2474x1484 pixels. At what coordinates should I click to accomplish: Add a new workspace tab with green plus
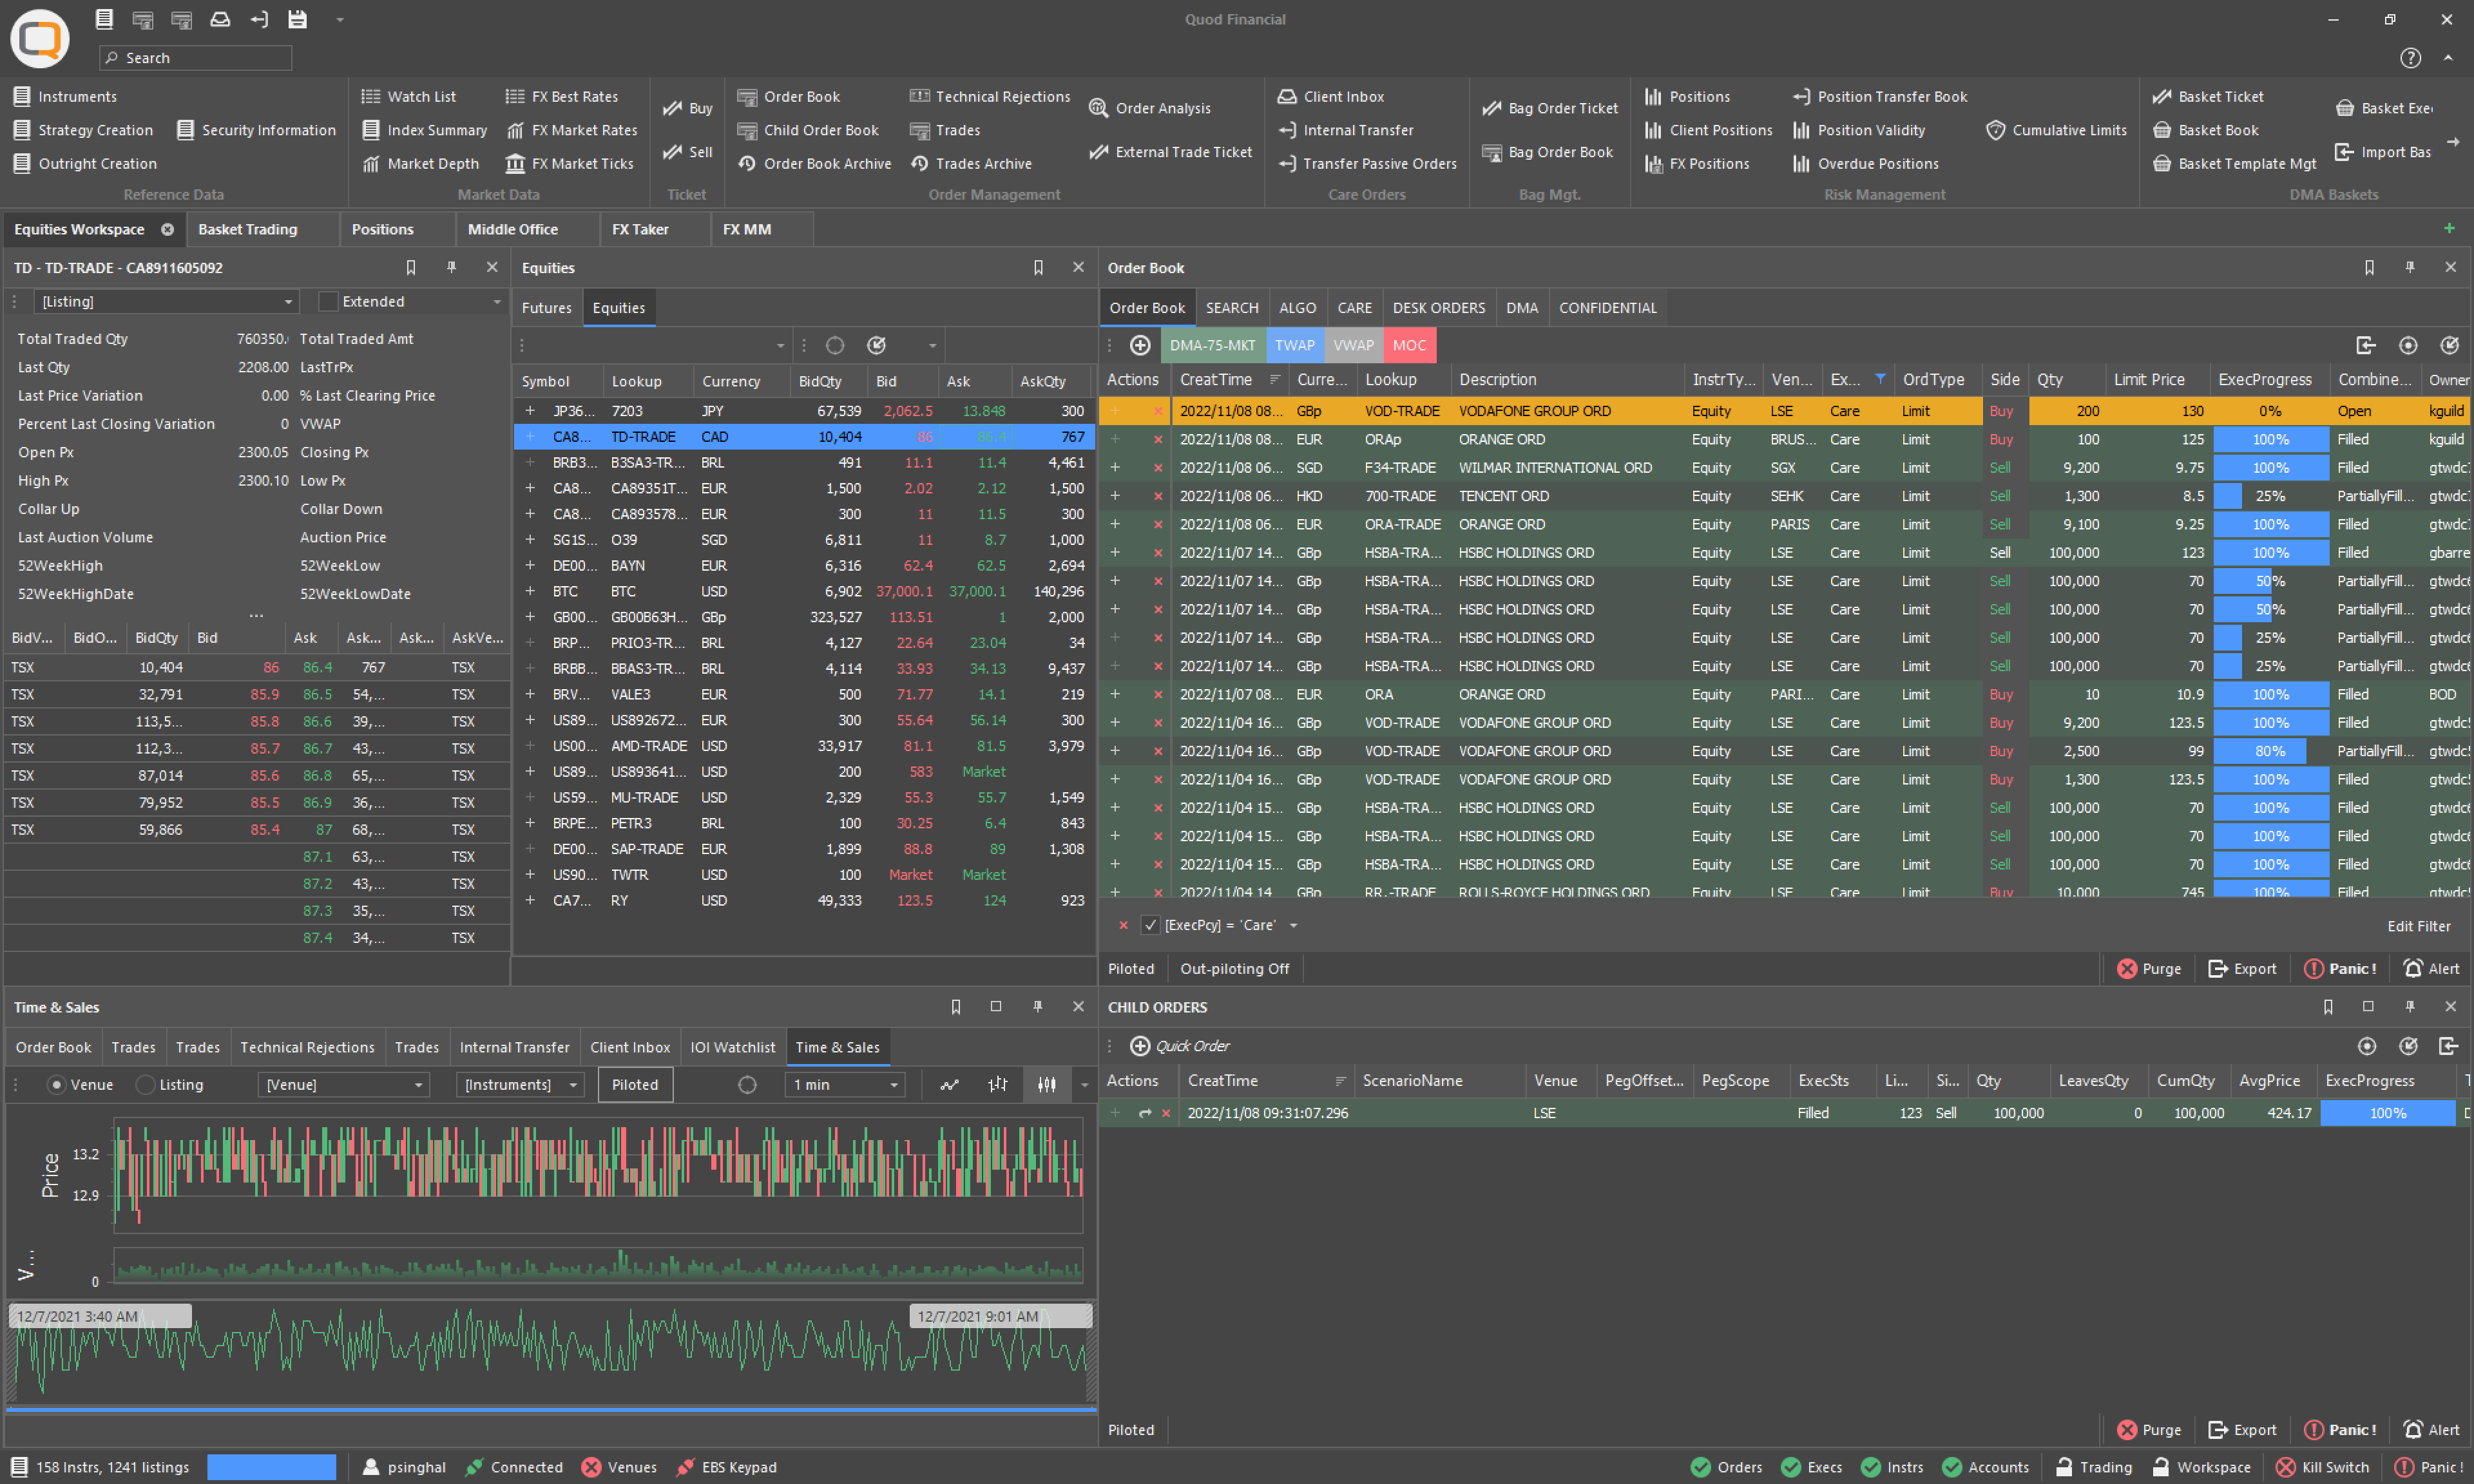tap(2449, 229)
